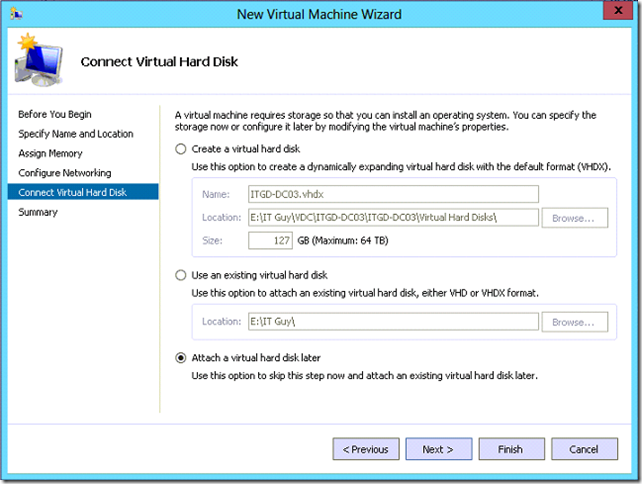The image size is (642, 484).
Task: Select Use an existing virtual hard disk
Action: tap(181, 275)
